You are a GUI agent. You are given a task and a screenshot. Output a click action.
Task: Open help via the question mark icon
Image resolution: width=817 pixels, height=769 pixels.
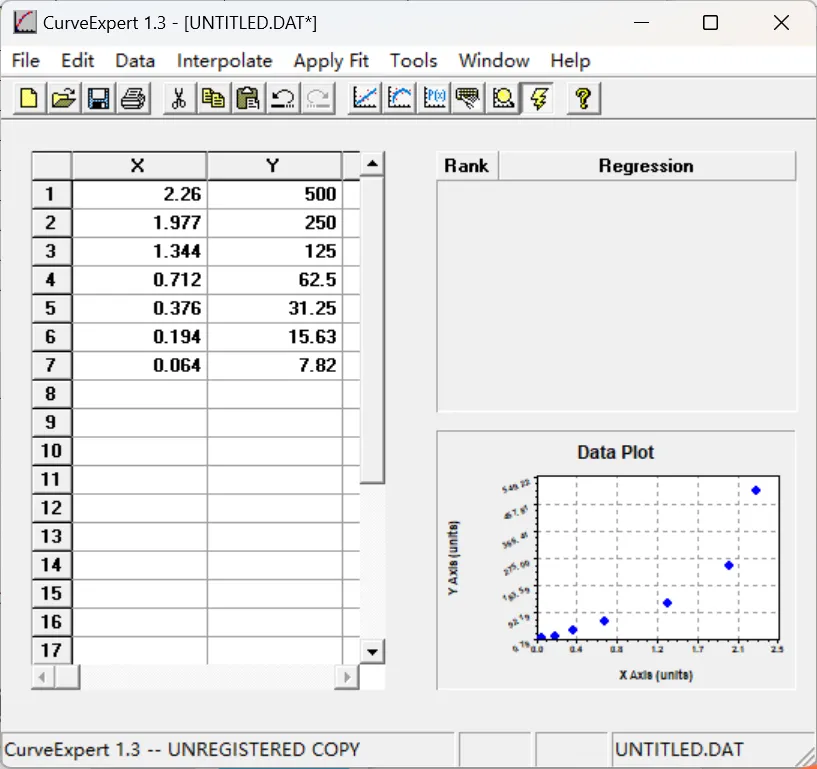click(x=584, y=98)
